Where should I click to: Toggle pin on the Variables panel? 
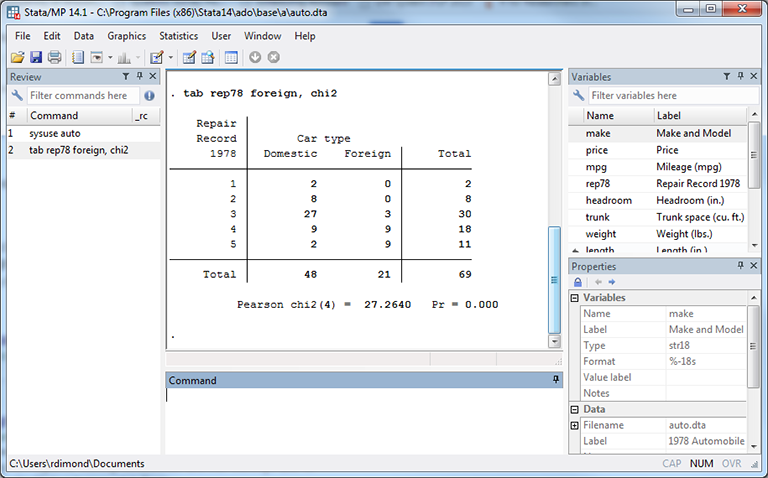740,77
